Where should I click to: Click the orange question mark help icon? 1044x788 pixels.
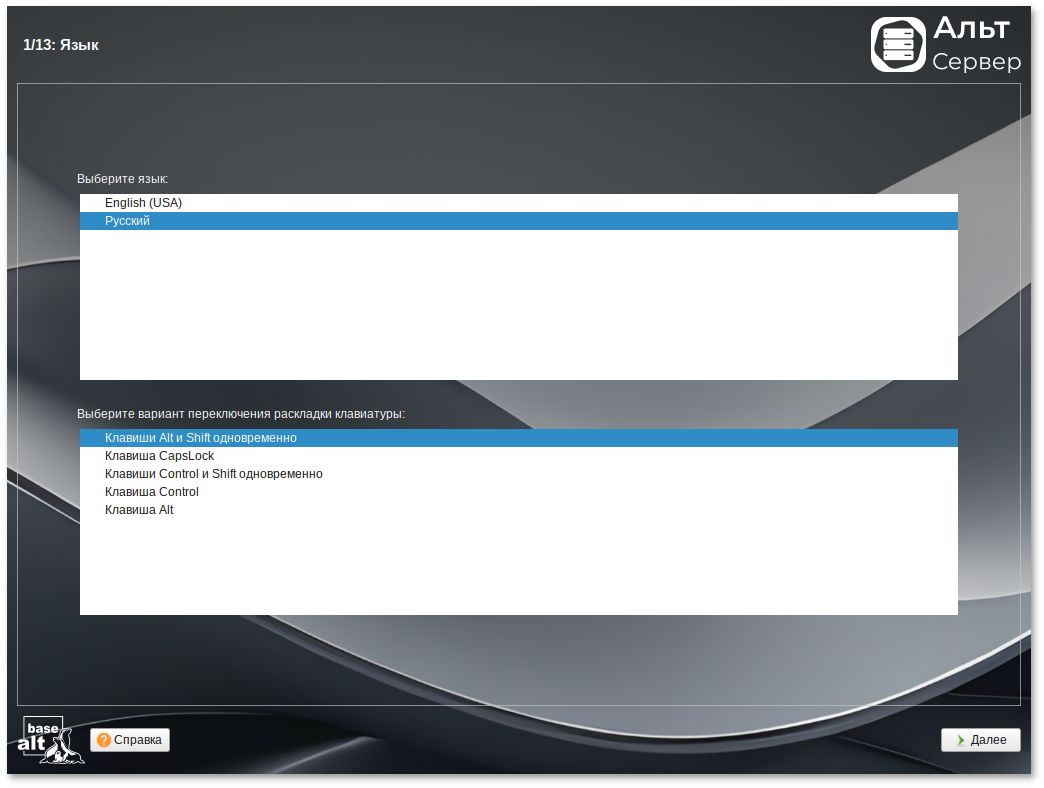point(104,740)
